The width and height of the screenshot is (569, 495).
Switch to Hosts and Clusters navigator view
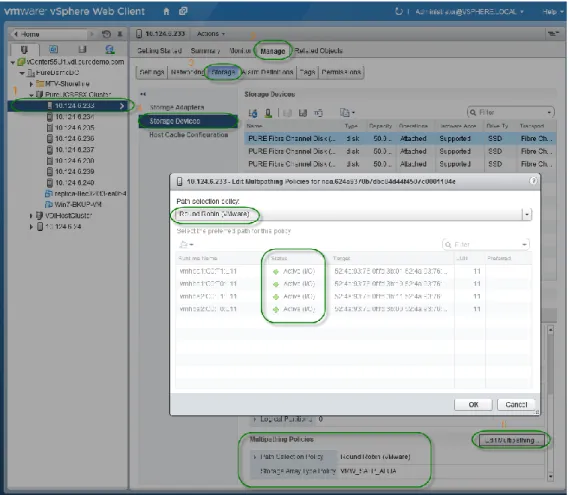(24, 49)
